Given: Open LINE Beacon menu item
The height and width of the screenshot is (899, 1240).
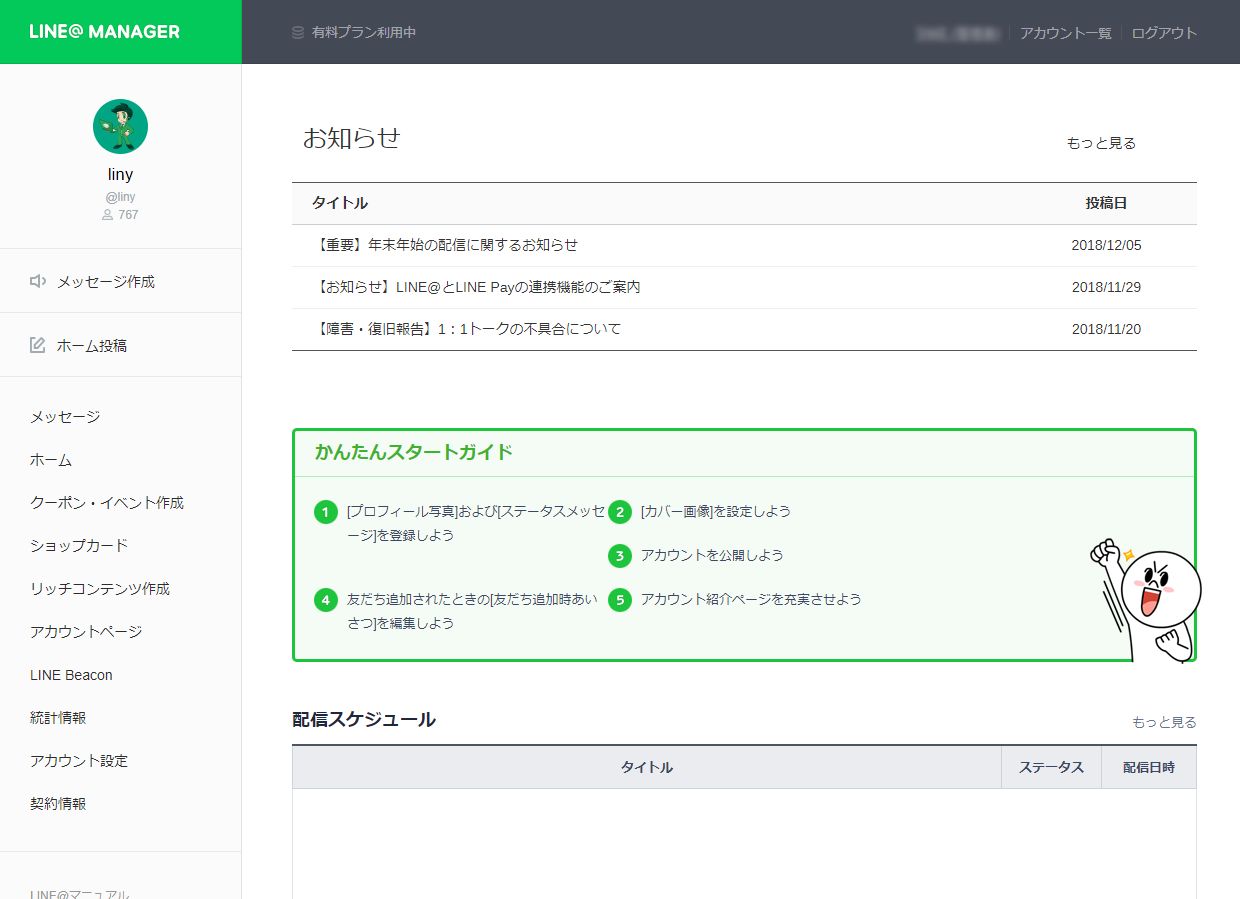Looking at the screenshot, I should (71, 675).
